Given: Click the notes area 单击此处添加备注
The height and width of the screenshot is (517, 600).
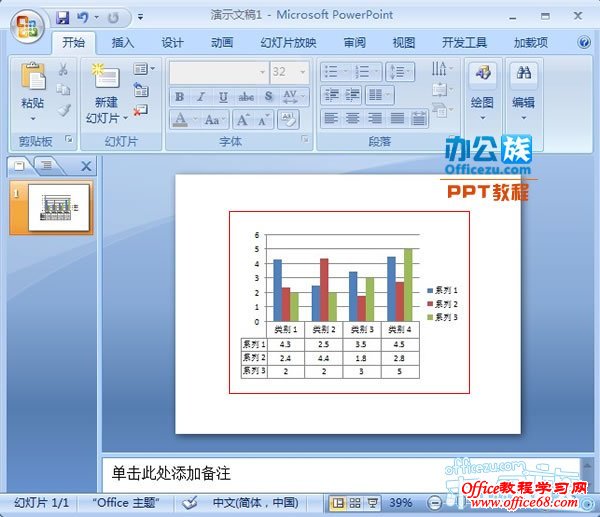Looking at the screenshot, I should [171, 473].
